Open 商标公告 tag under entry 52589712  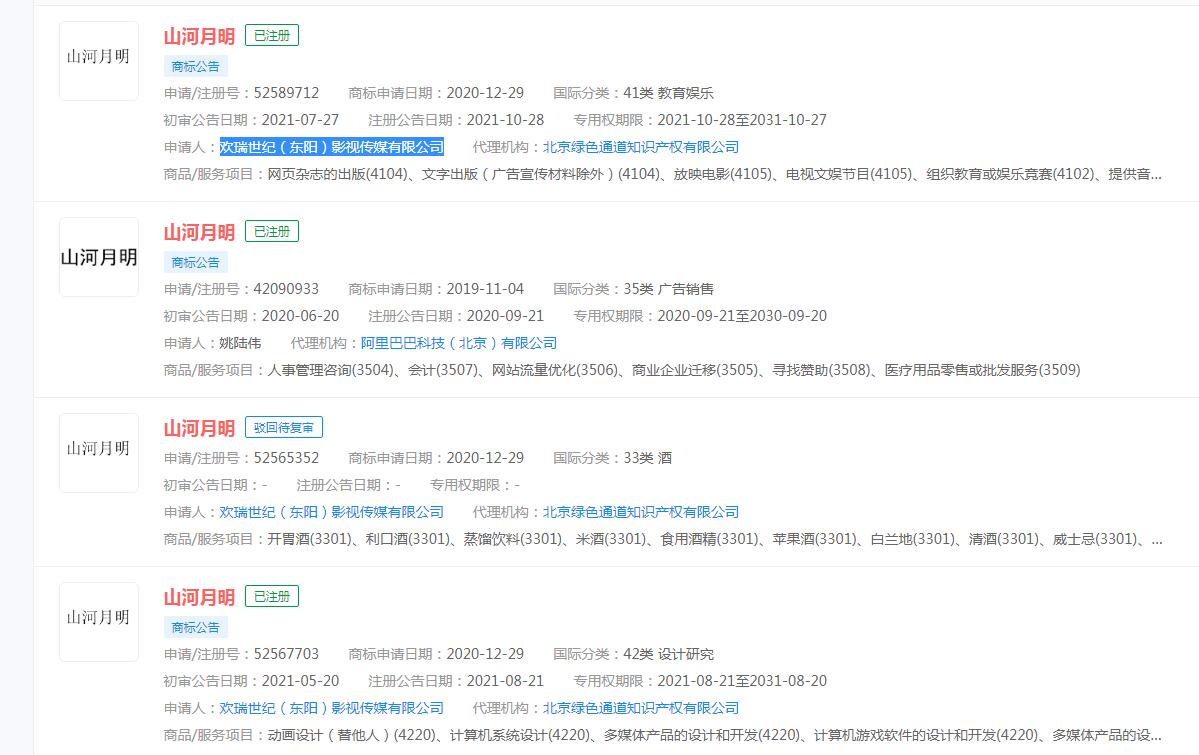196,67
